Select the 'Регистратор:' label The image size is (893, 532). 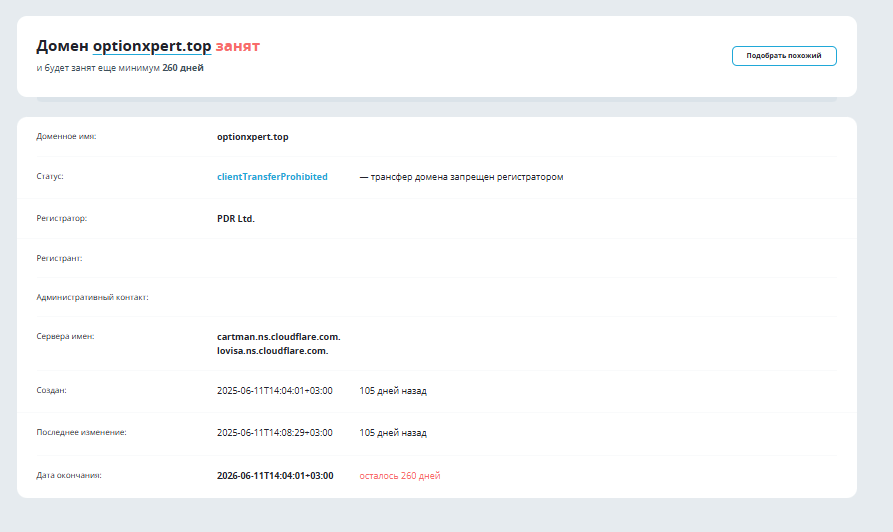(62, 218)
